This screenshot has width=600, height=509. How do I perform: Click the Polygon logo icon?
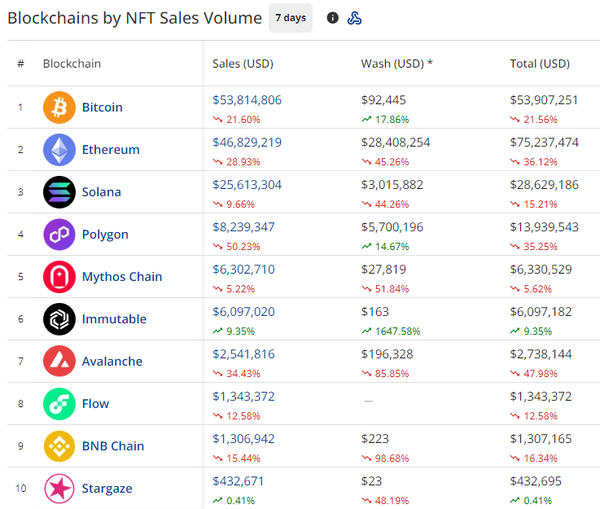point(59,234)
